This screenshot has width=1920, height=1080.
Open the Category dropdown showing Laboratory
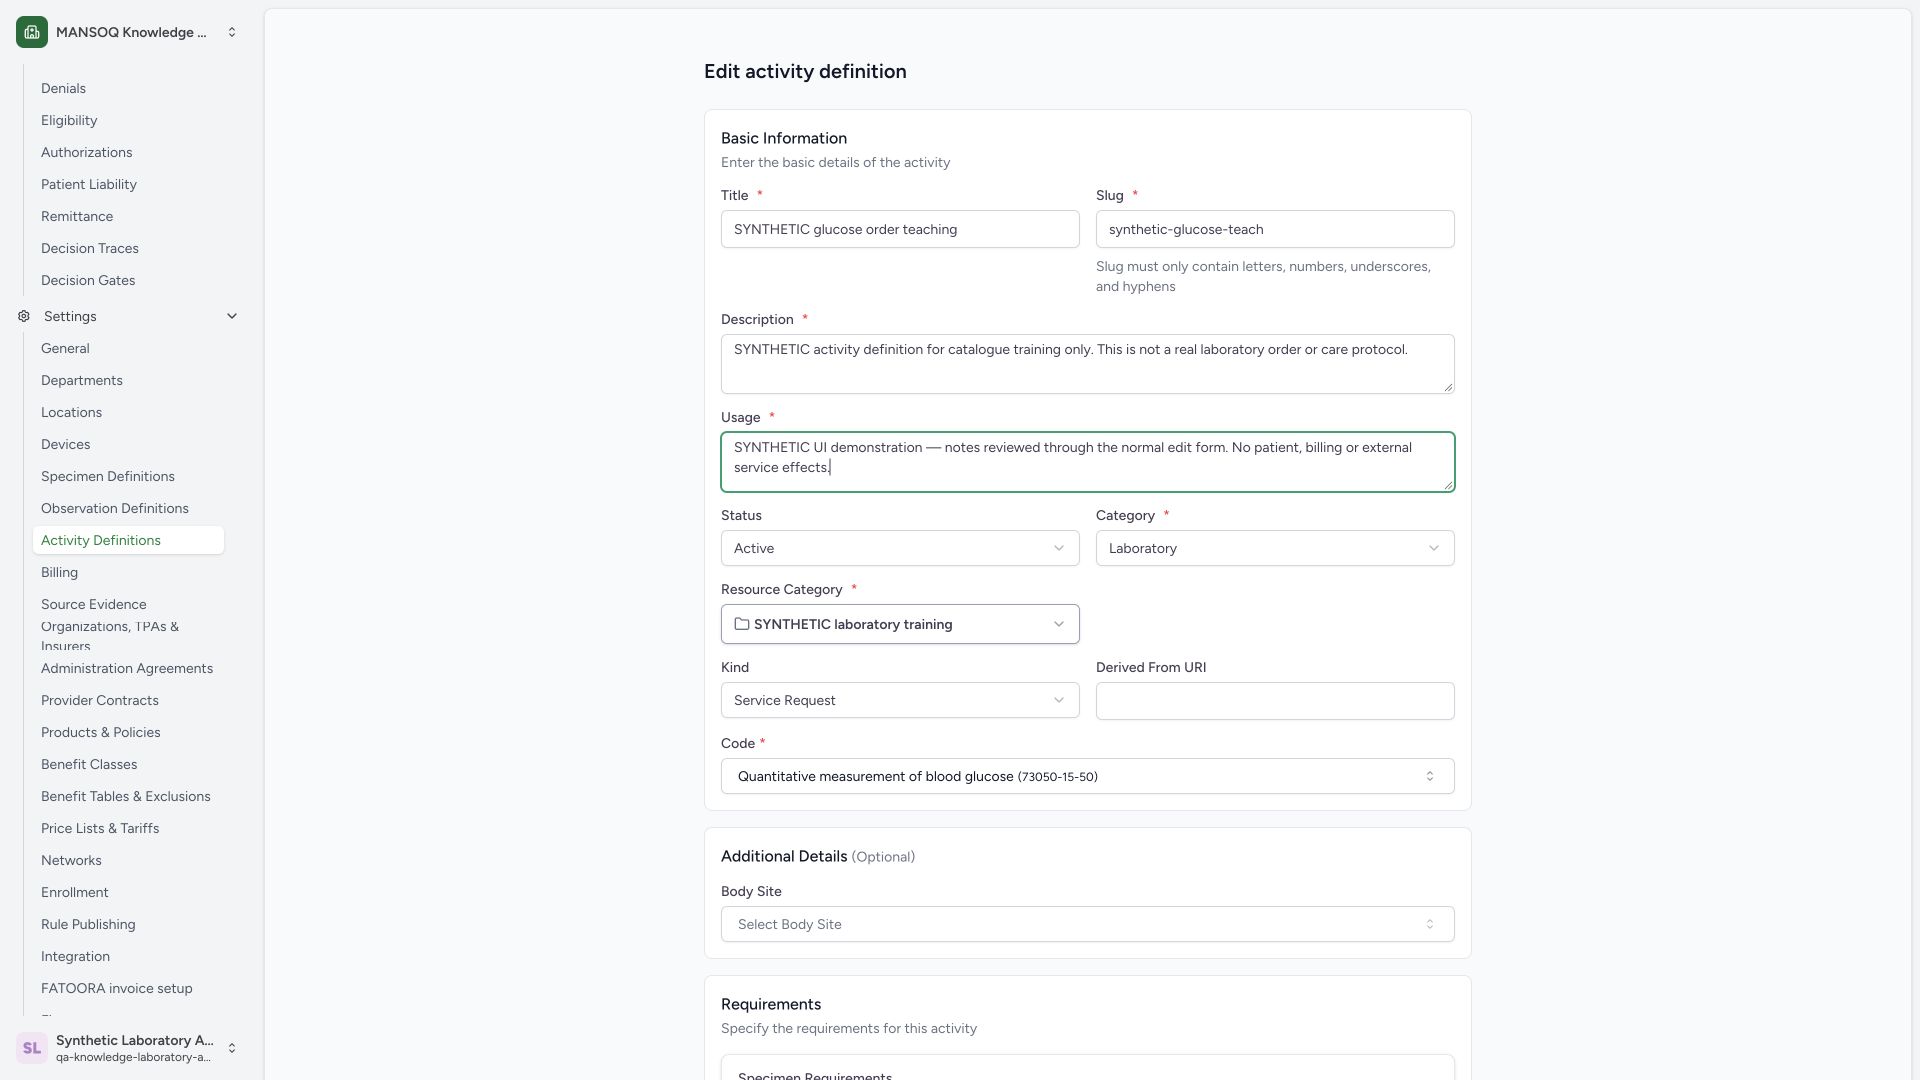(x=1275, y=548)
